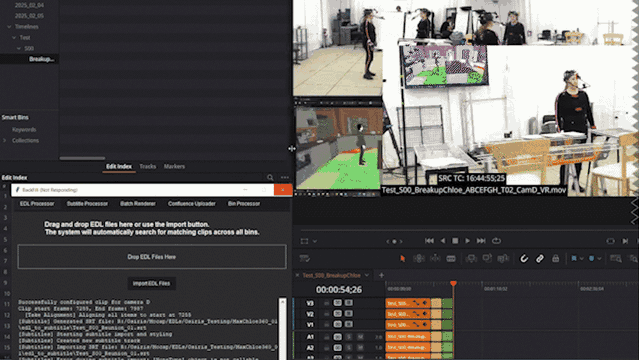The height and width of the screenshot is (360, 640).
Task: Click the Play forward button
Action: 467,241
